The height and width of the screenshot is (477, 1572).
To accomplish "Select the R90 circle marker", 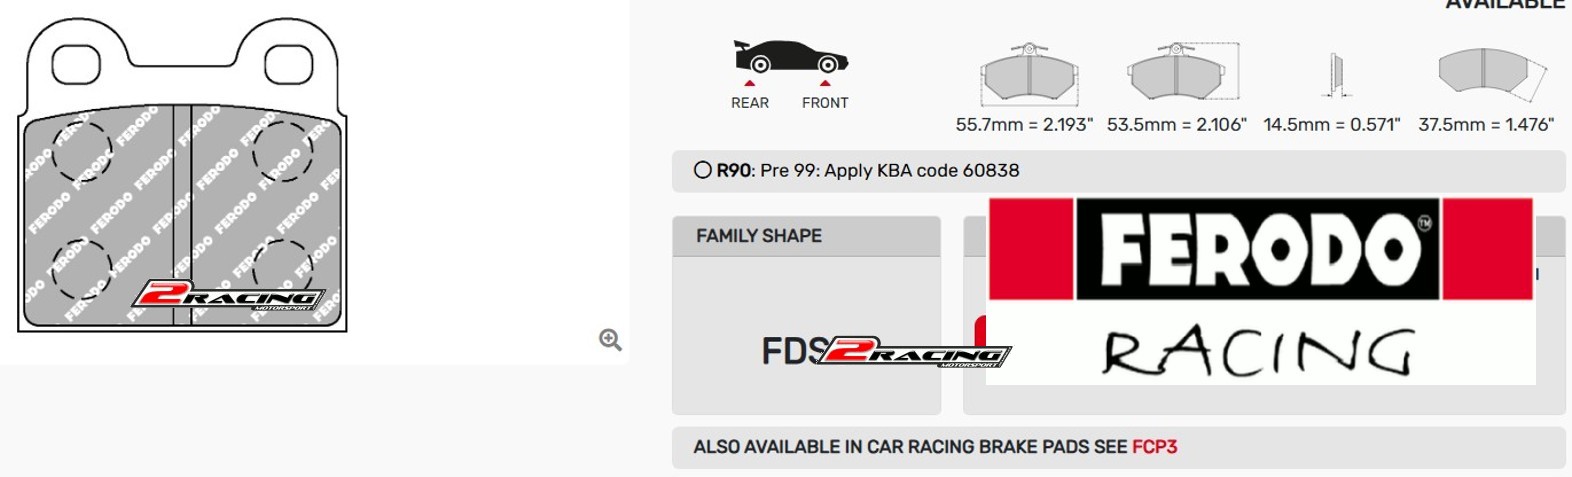I will [703, 170].
